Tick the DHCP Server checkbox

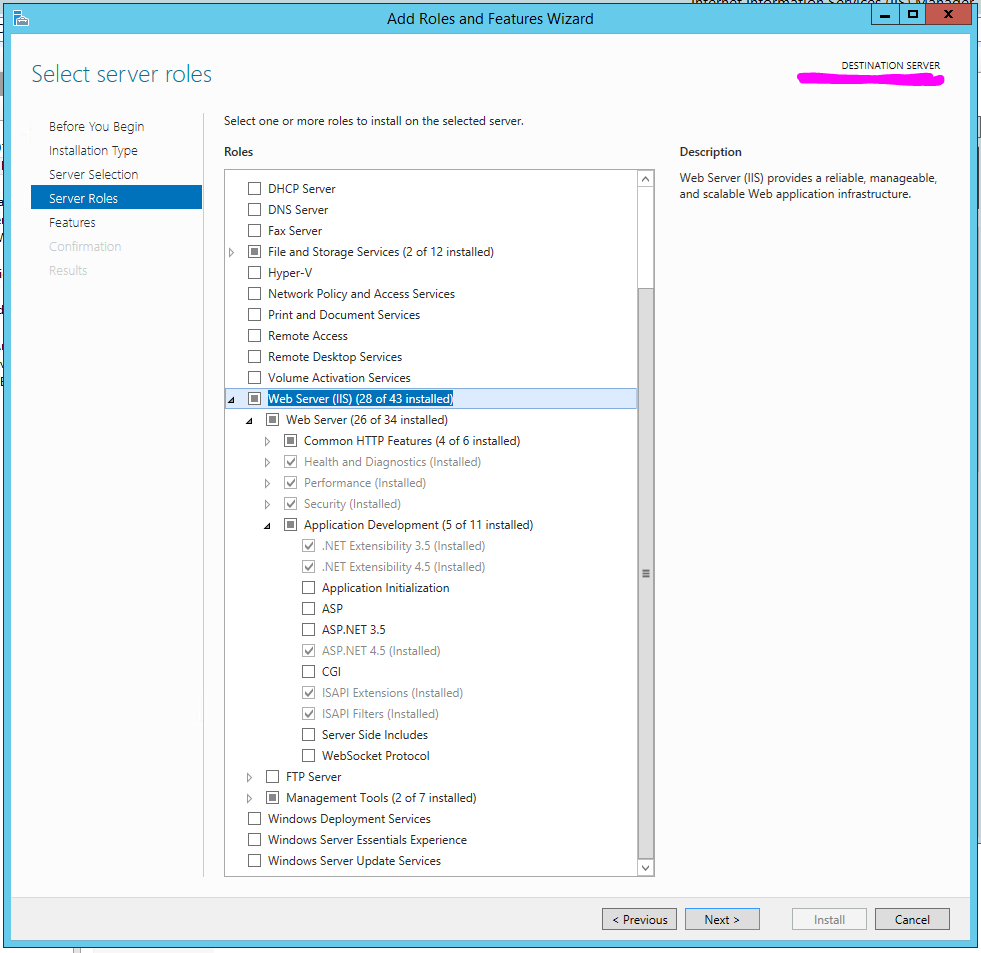pyautogui.click(x=255, y=188)
